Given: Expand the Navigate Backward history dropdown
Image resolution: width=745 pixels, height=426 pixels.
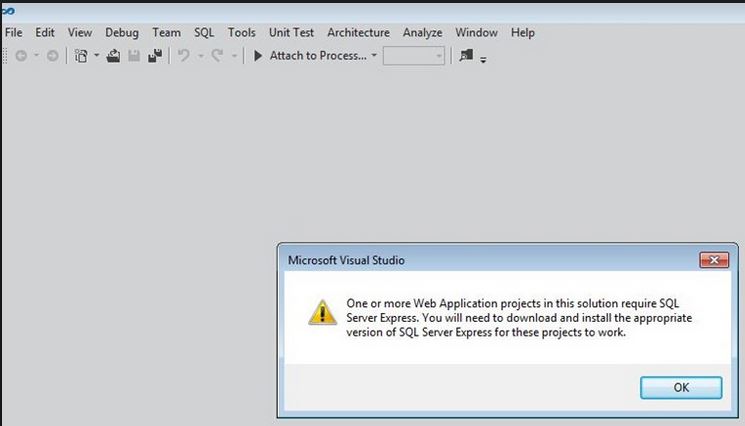Looking at the screenshot, I should coord(36,56).
